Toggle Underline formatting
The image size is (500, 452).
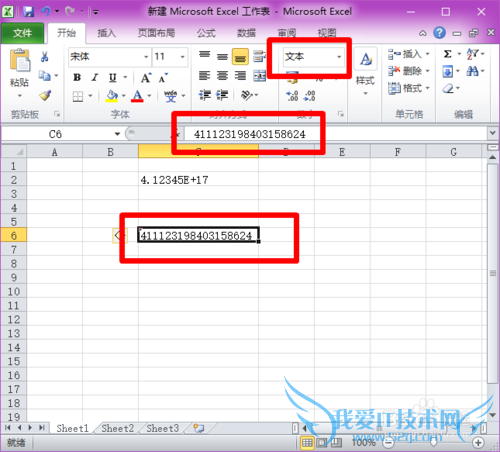[x=113, y=78]
